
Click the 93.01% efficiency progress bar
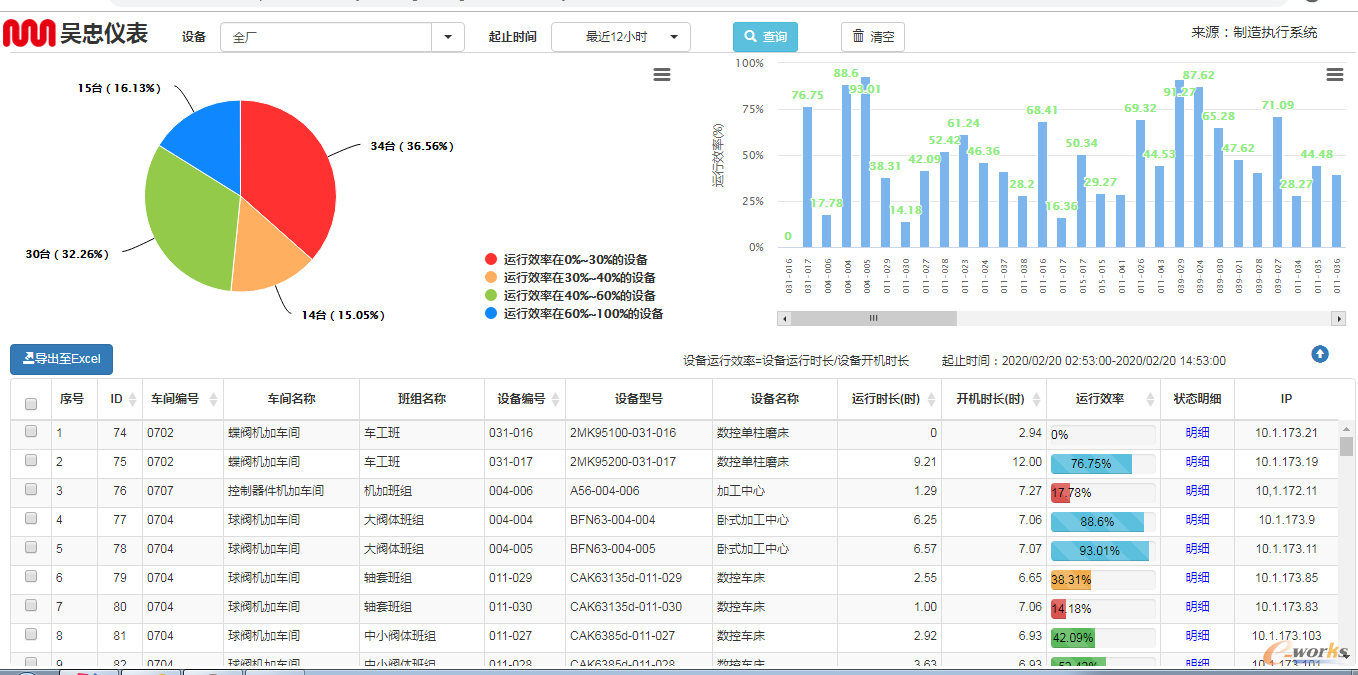(1103, 550)
